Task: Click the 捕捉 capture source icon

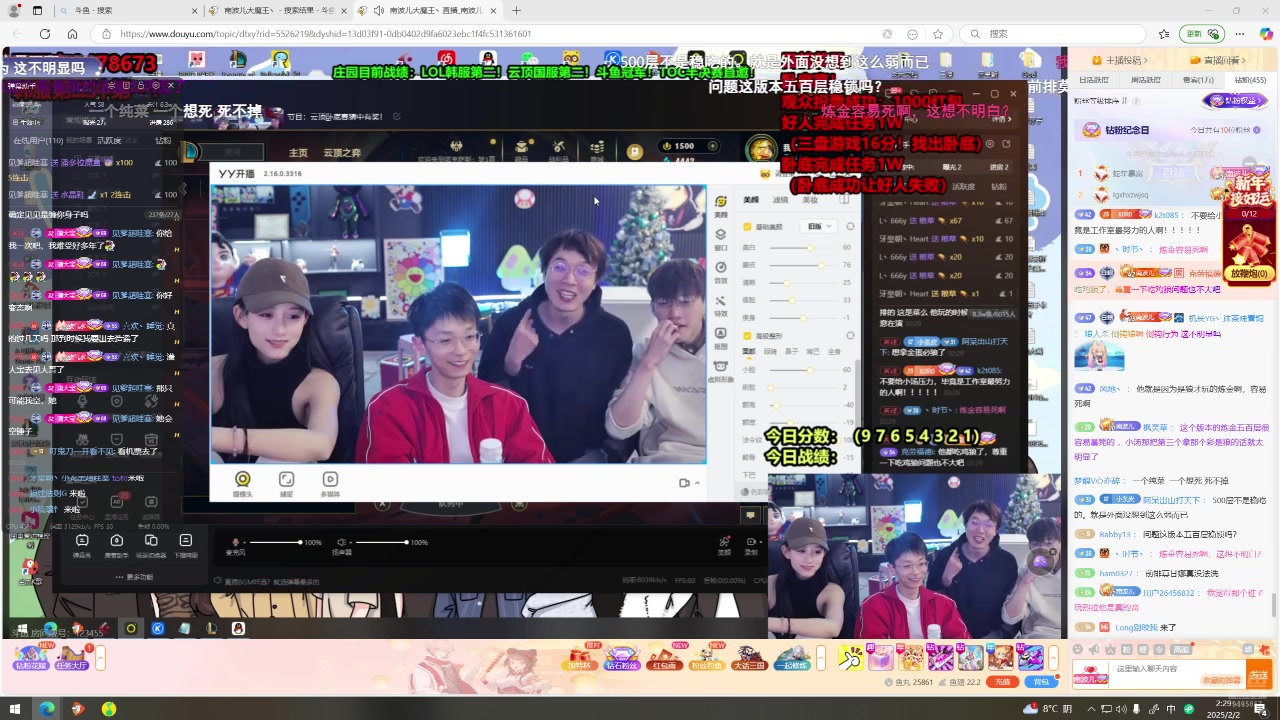Action: point(286,483)
